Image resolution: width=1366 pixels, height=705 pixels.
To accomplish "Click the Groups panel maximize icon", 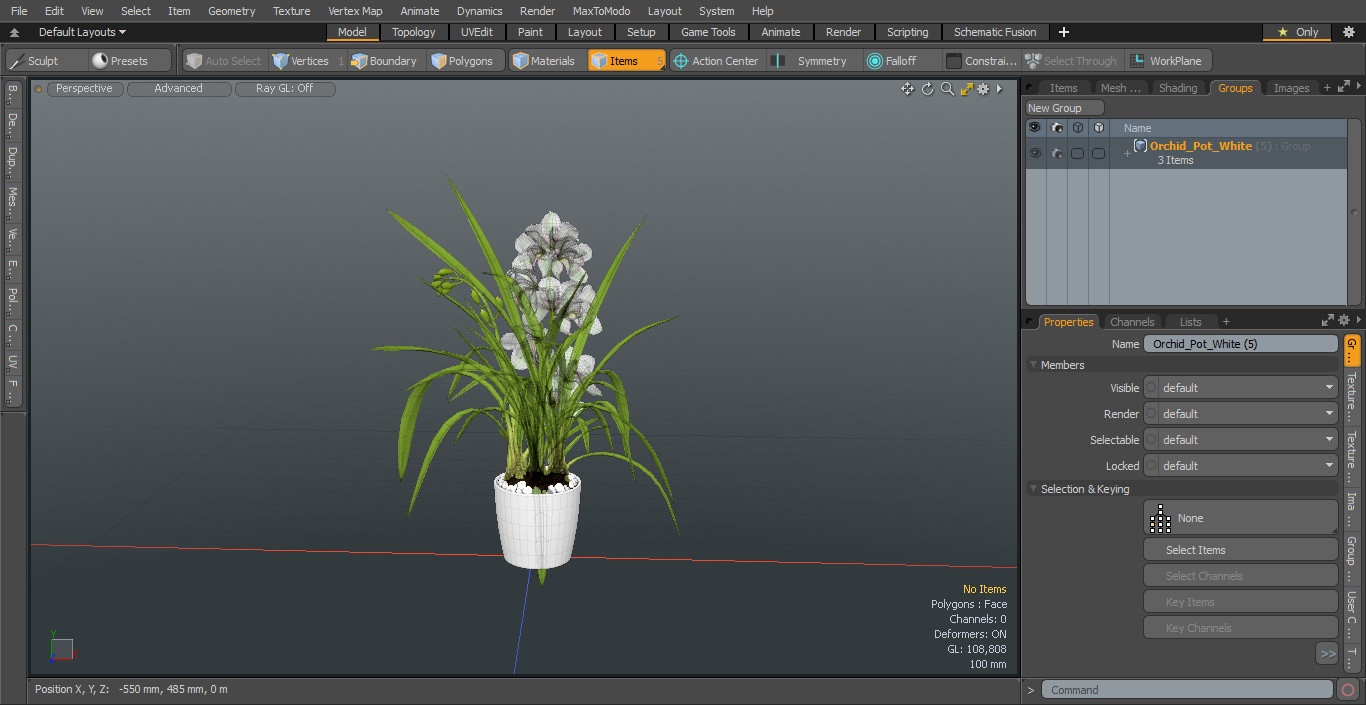I will tap(1342, 88).
